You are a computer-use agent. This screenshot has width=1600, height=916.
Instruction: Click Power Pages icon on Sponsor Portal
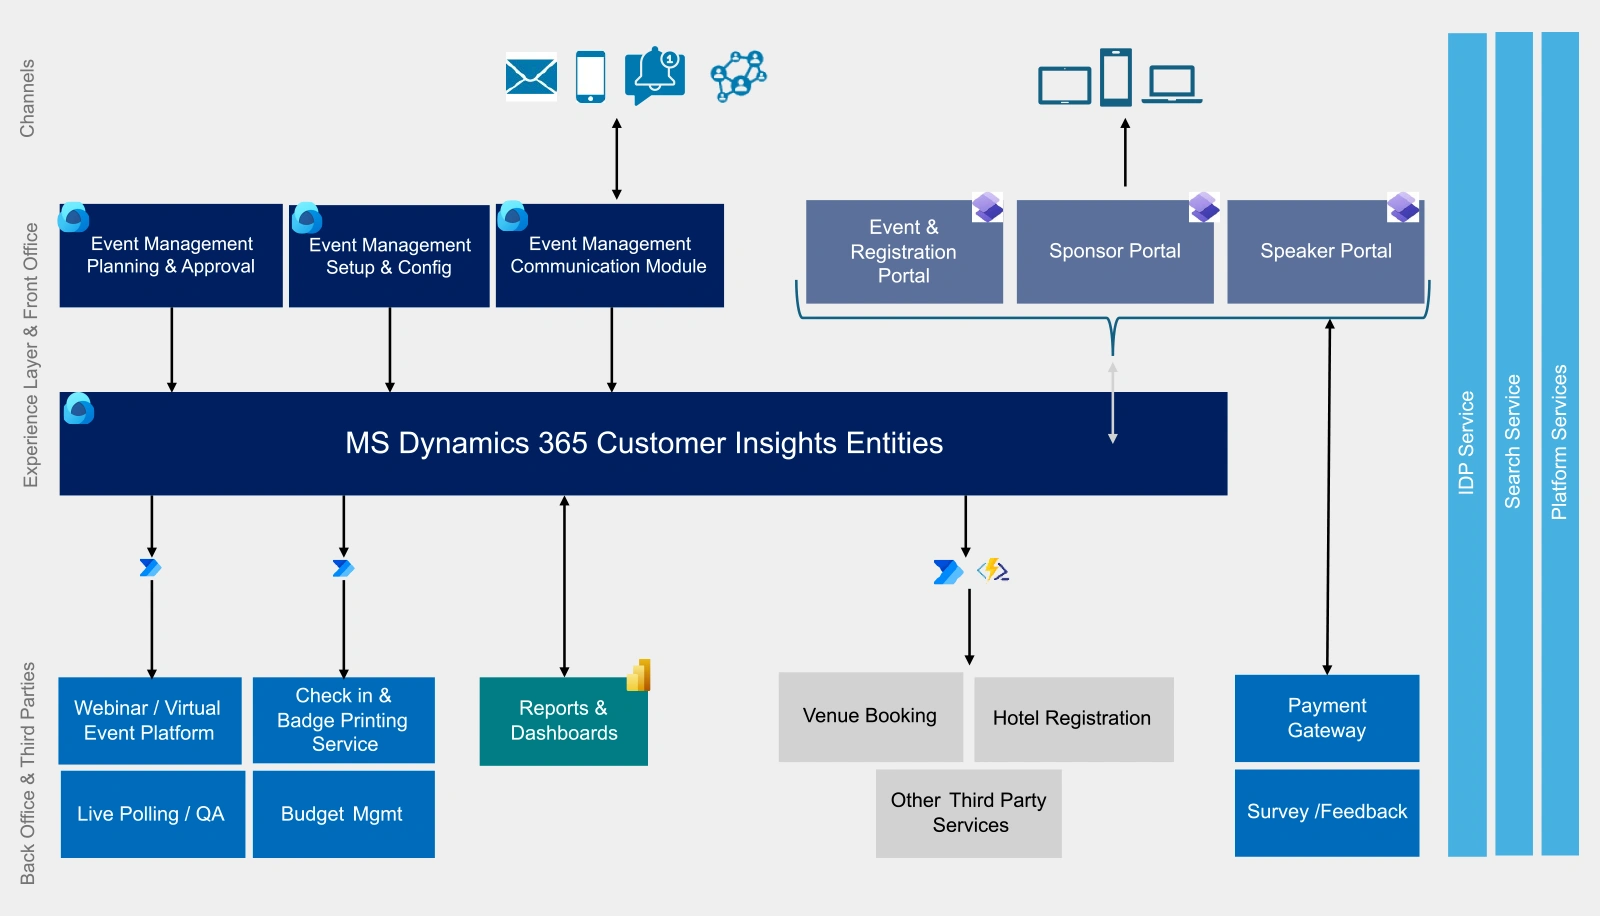[1204, 207]
